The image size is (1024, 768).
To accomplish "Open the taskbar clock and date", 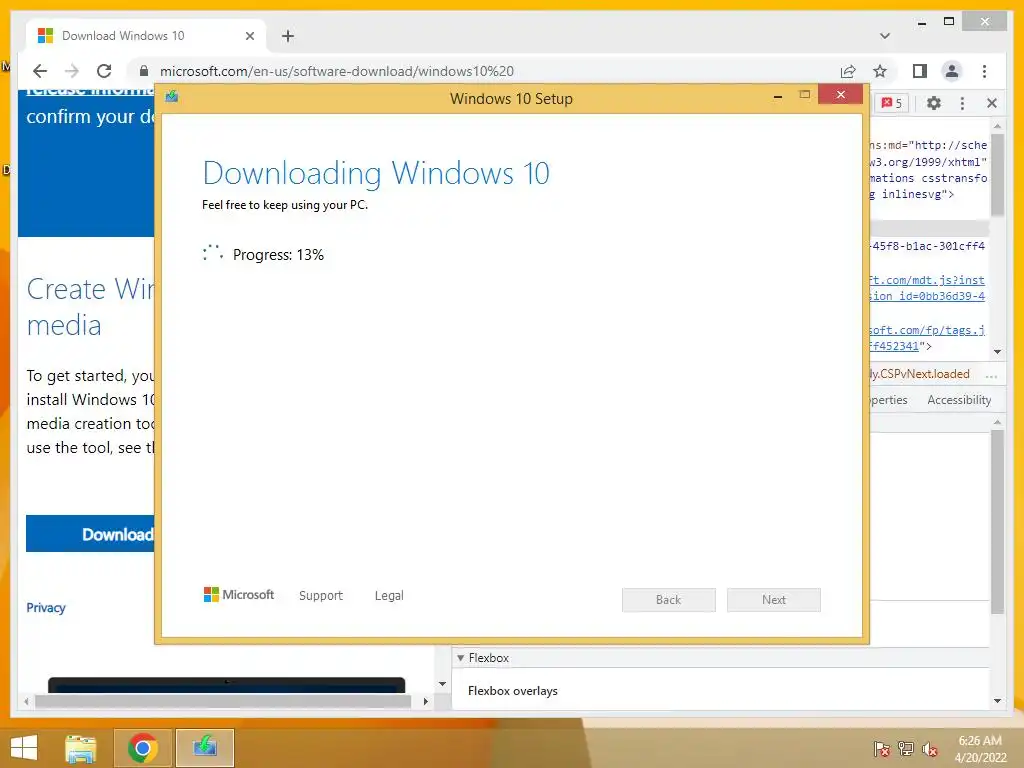I will [980, 749].
